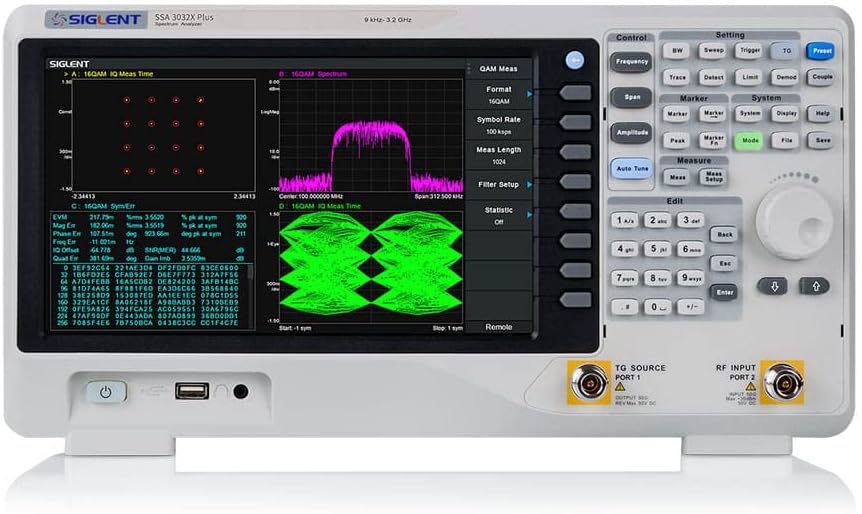Image resolution: width=862 pixels, height=514 pixels.
Task: Click the hardware softkey beside Meas Length
Action: (x=576, y=152)
